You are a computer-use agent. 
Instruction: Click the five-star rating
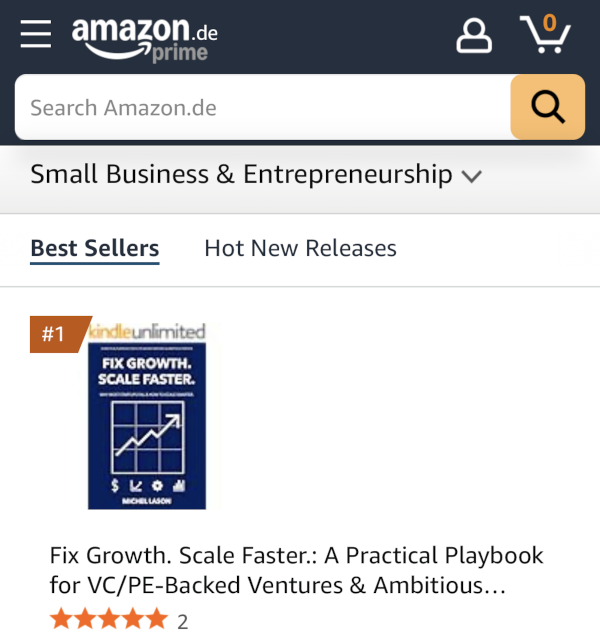pyautogui.click(x=108, y=620)
